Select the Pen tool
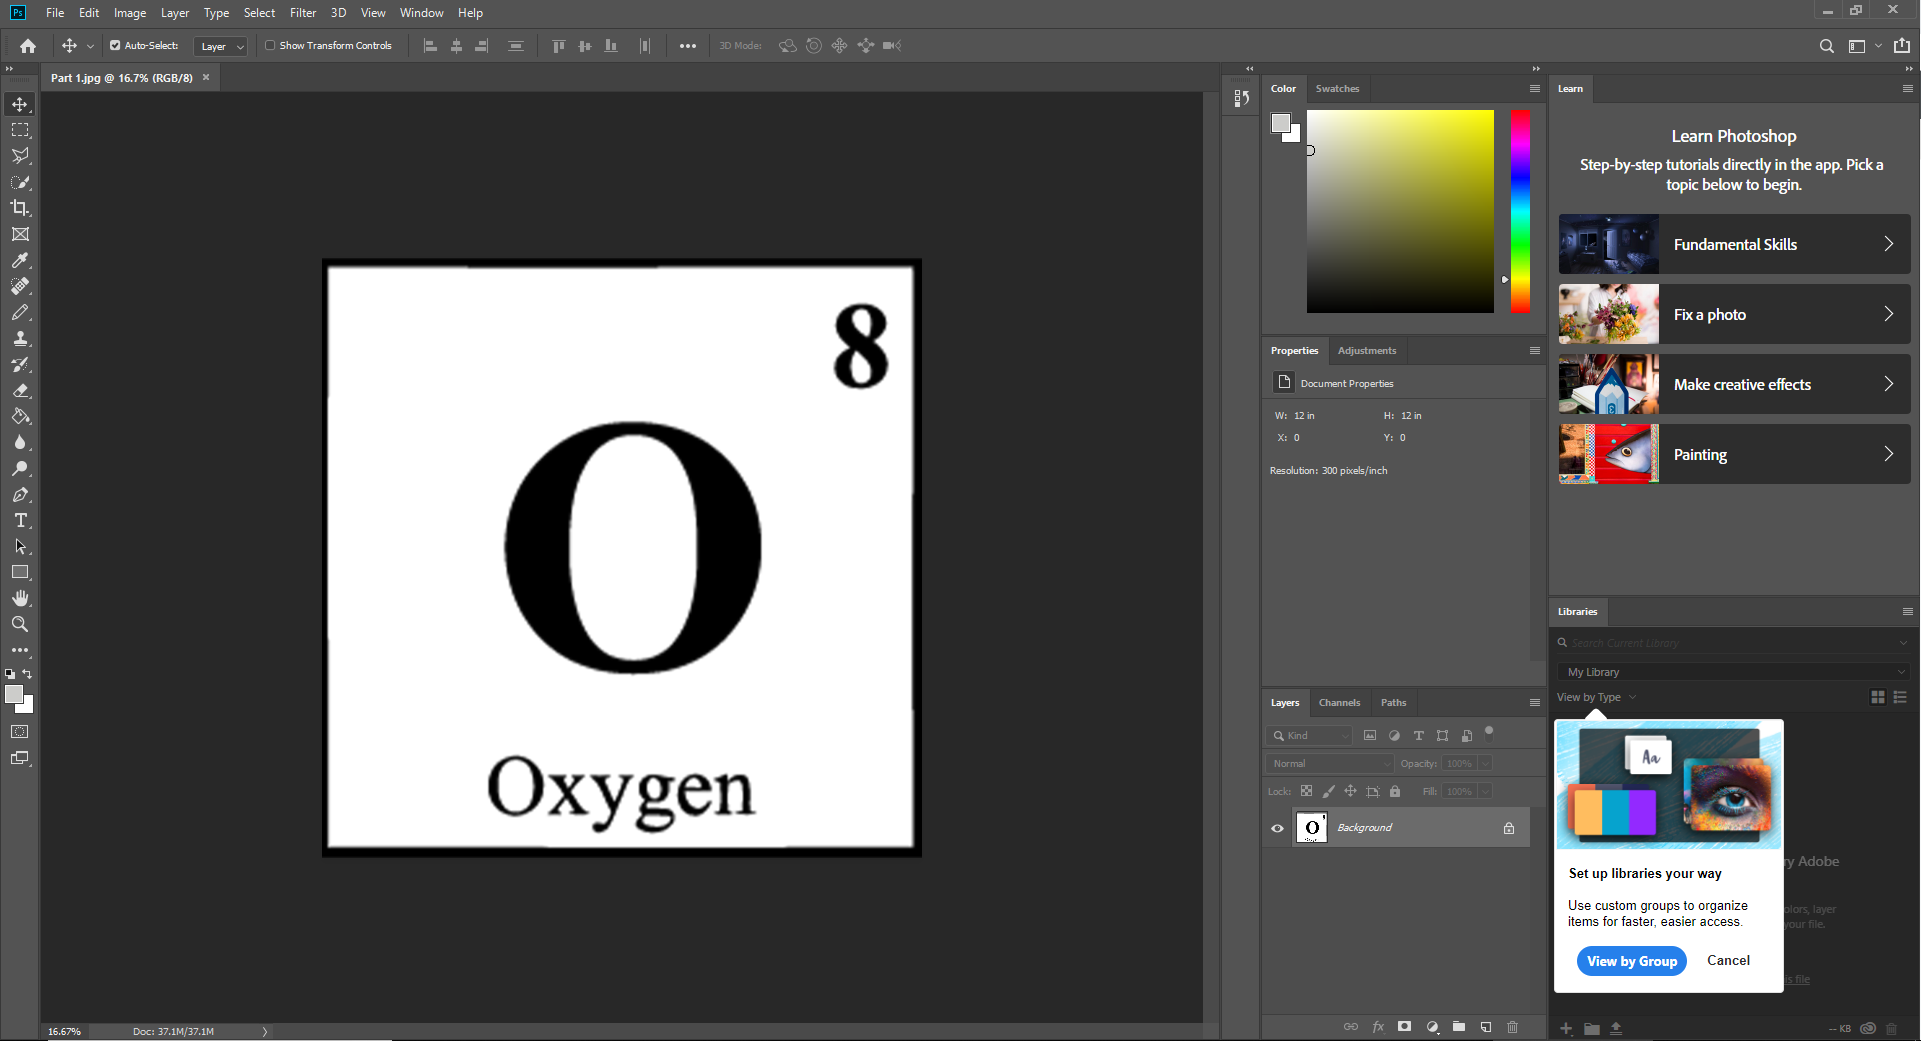The height and width of the screenshot is (1041, 1921). [x=20, y=494]
